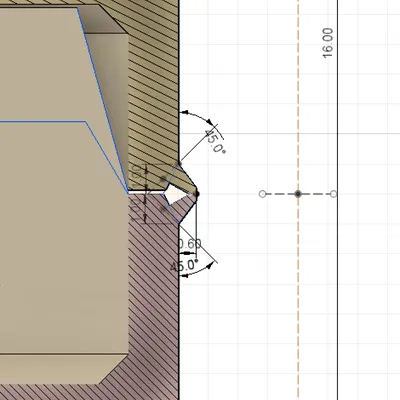Select the 45.0° angle dimension above the notch

(215, 141)
